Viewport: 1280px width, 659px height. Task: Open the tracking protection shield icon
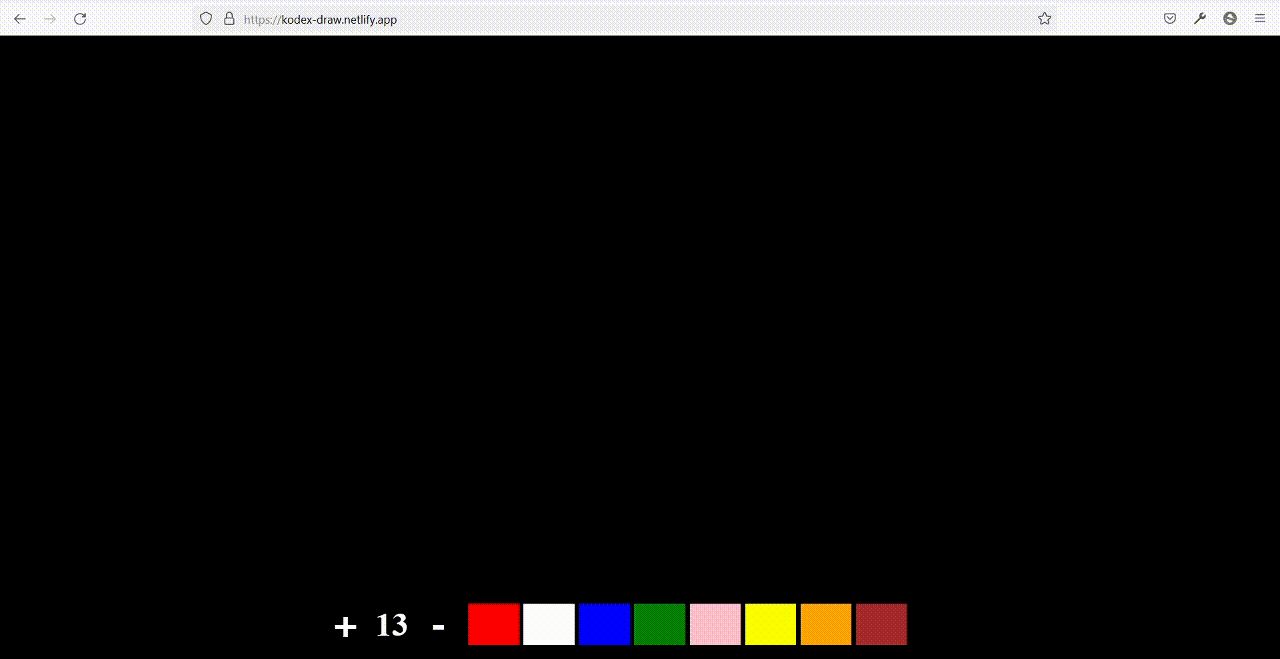pyautogui.click(x=206, y=19)
